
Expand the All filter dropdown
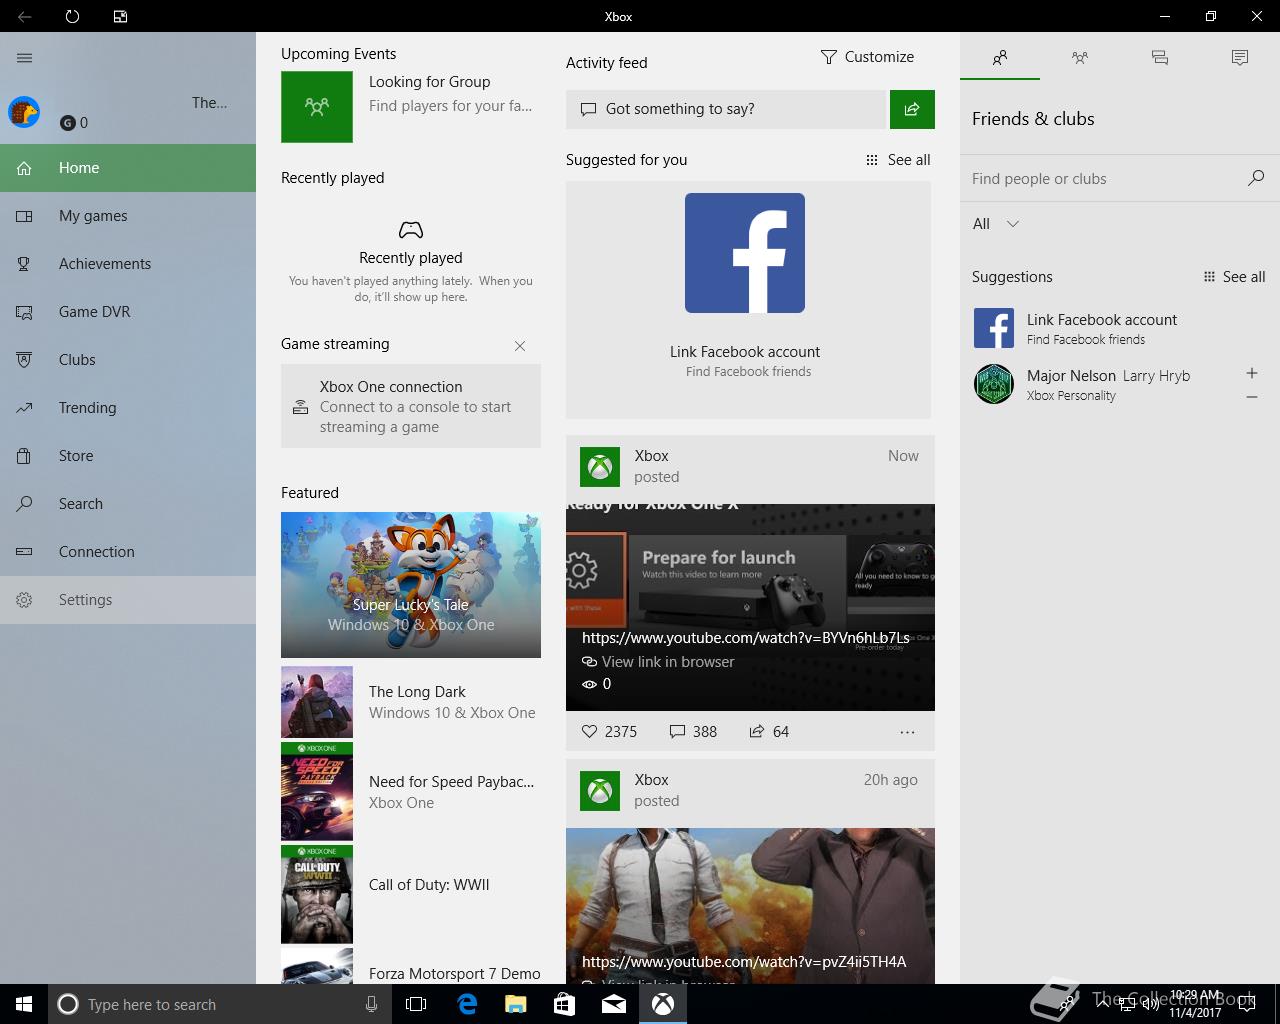(x=996, y=224)
